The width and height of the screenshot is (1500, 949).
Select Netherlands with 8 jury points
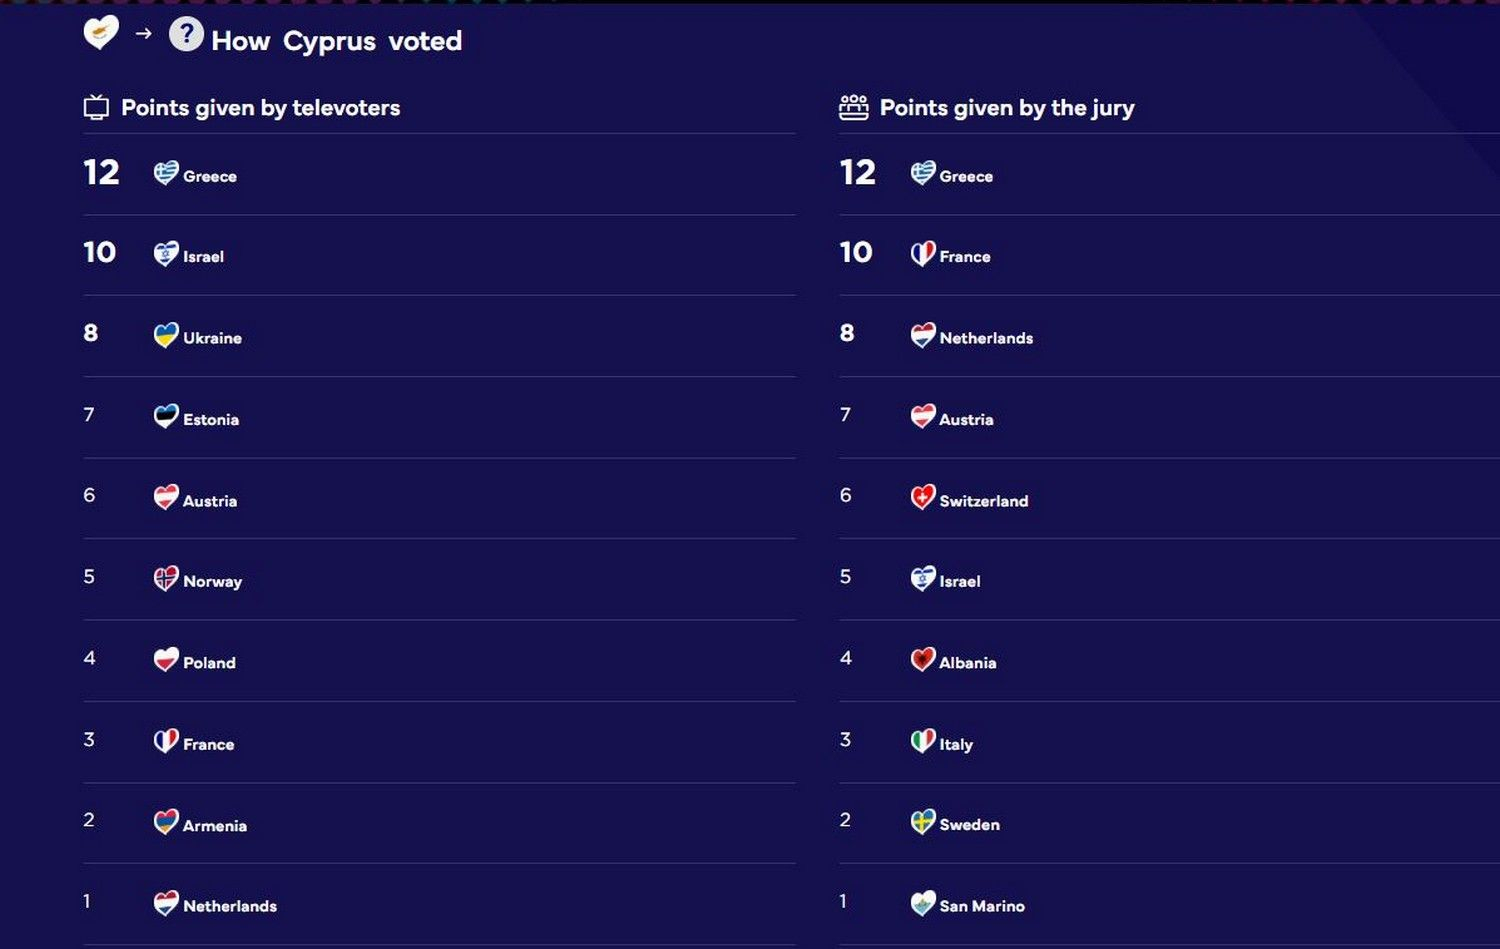pos(985,338)
